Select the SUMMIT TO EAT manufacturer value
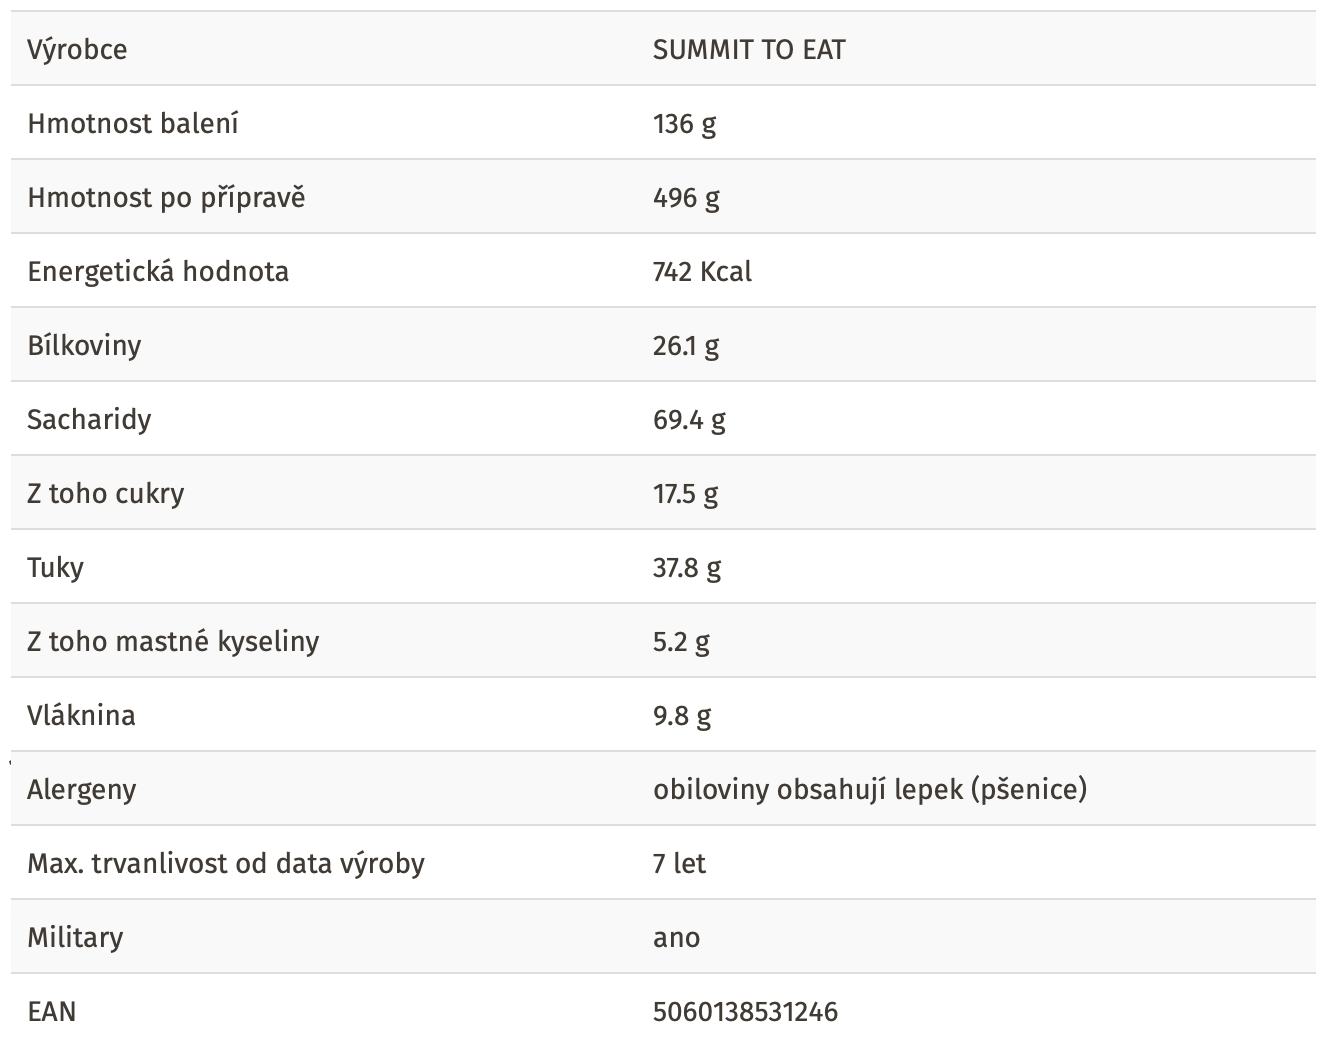Viewport: 1322px width, 1060px height. tap(749, 50)
